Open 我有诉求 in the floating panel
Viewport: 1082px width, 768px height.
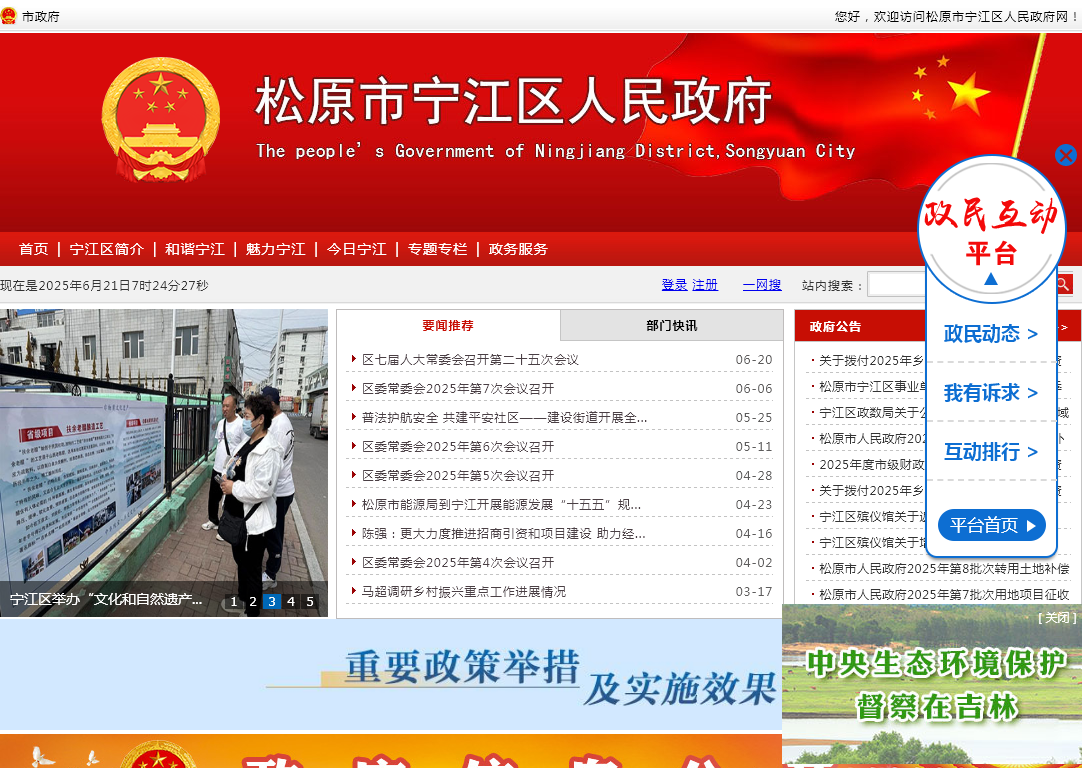(991, 393)
